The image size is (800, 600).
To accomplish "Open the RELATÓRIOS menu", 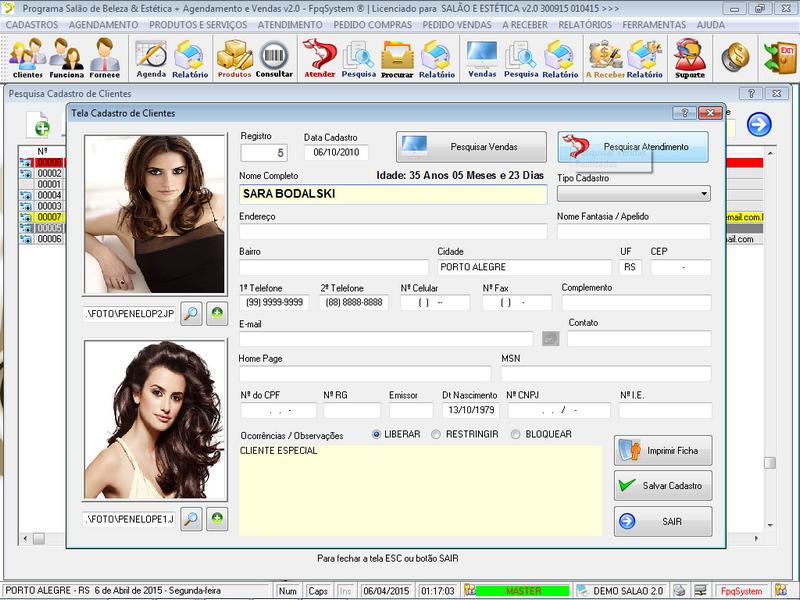I will 585,24.
